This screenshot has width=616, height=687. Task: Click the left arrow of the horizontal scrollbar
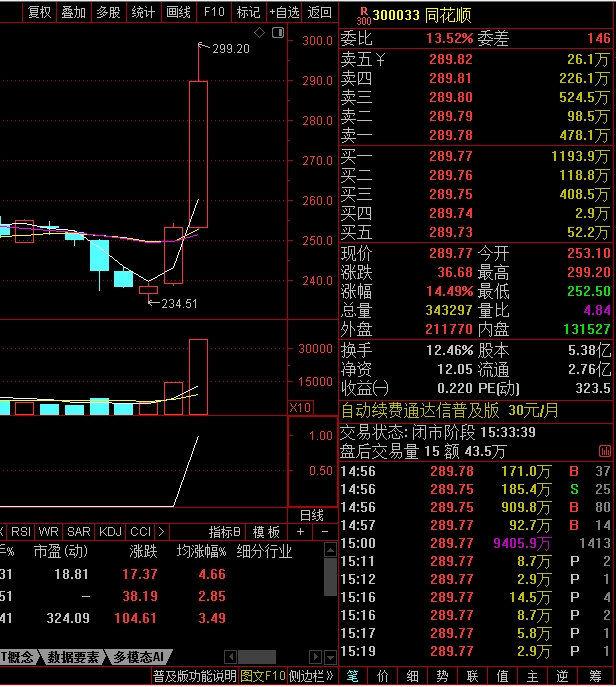pyautogui.click(x=230, y=657)
